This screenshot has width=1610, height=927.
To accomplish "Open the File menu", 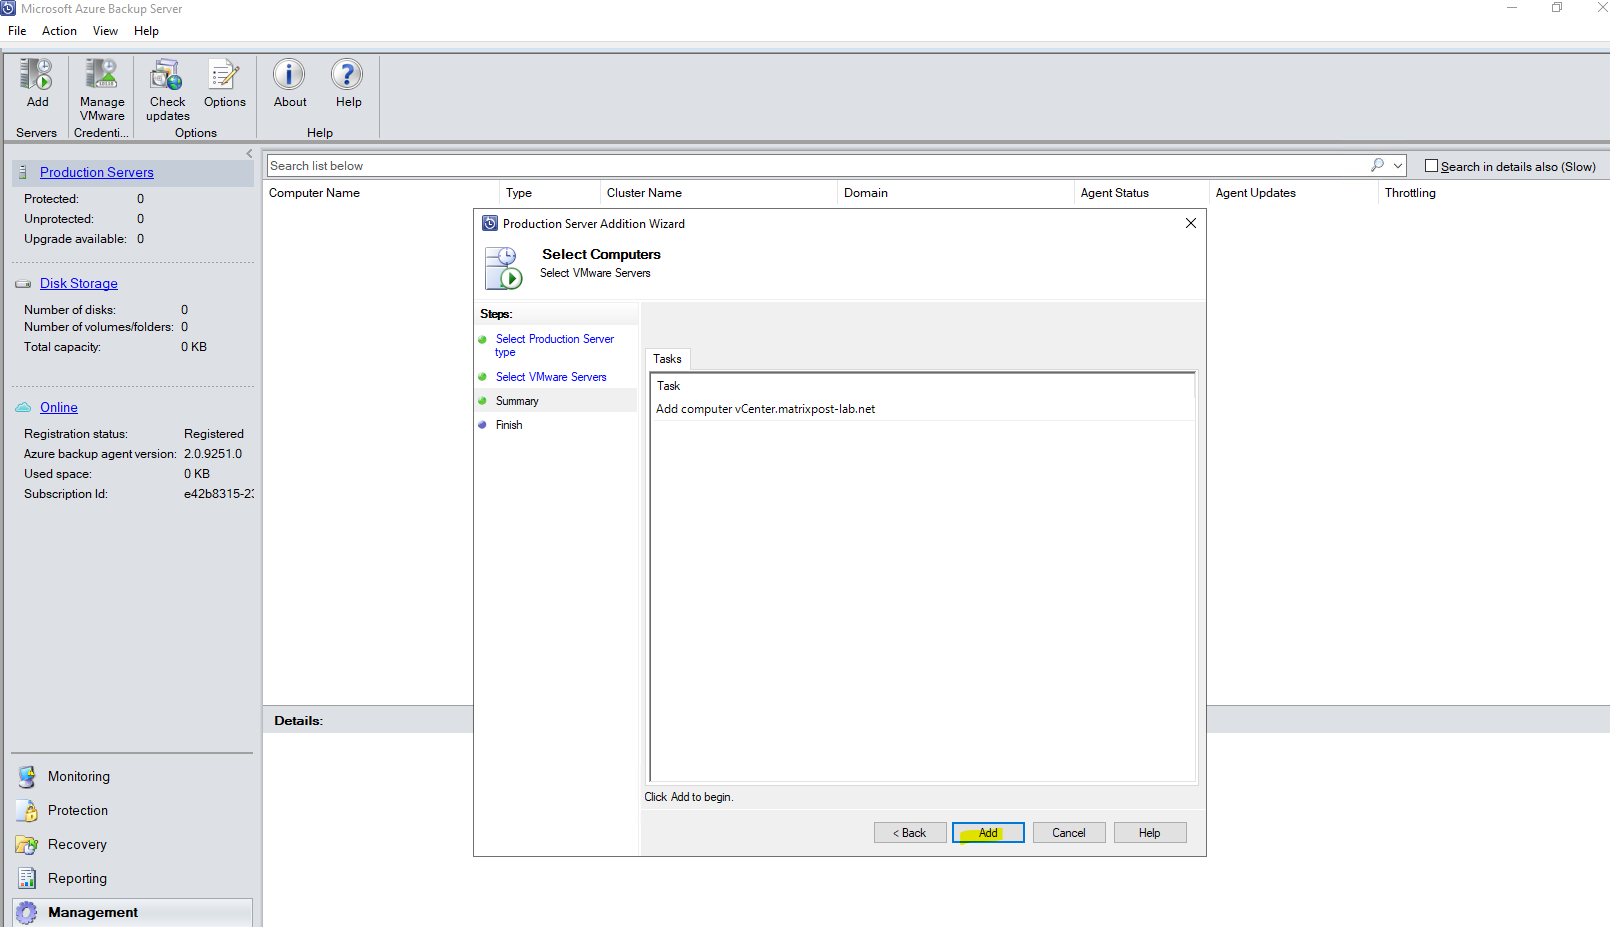I will click(17, 31).
